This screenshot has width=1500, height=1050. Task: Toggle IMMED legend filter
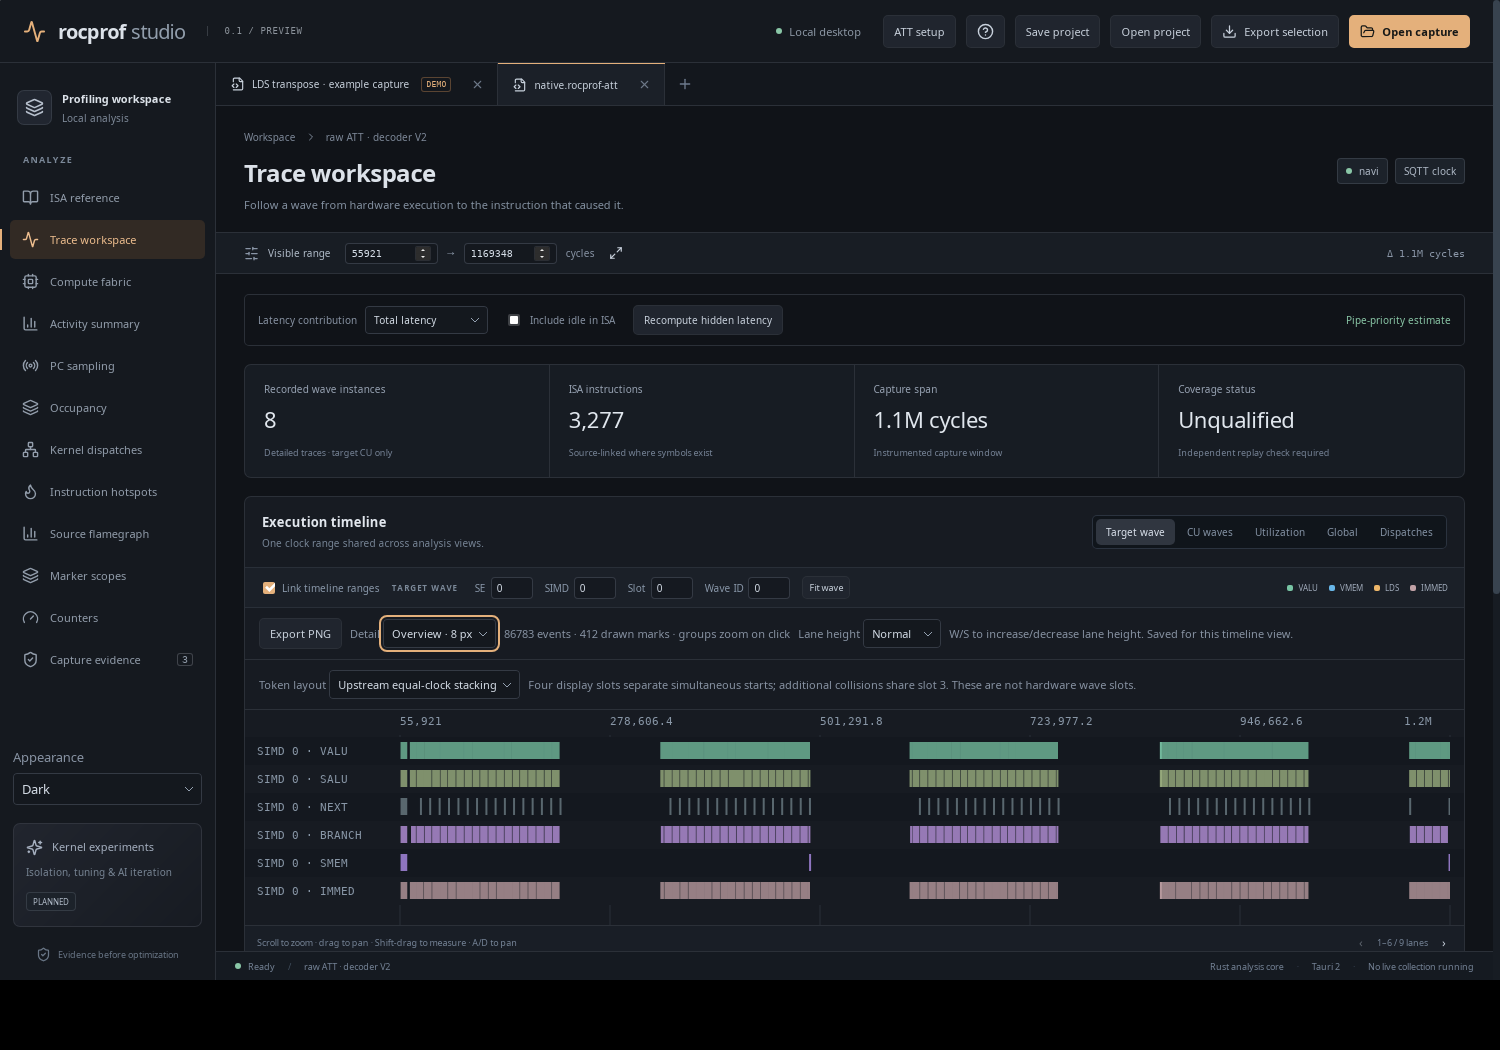coord(1429,588)
